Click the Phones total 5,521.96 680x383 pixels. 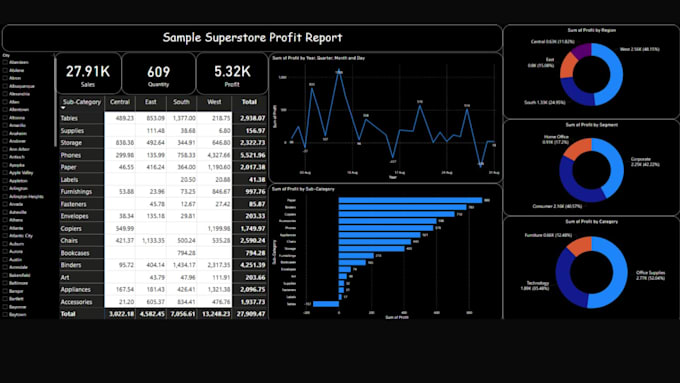click(x=252, y=155)
